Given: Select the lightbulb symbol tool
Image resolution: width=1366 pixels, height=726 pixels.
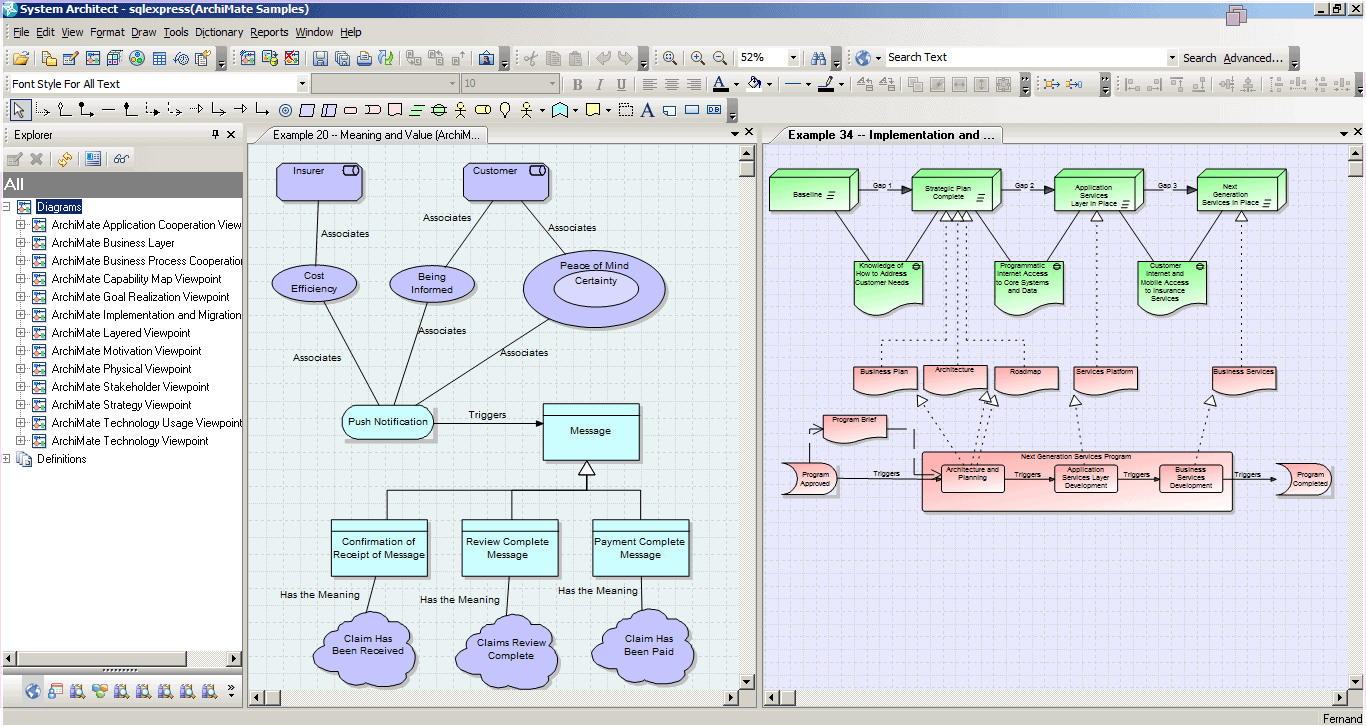Looking at the screenshot, I should point(505,110).
